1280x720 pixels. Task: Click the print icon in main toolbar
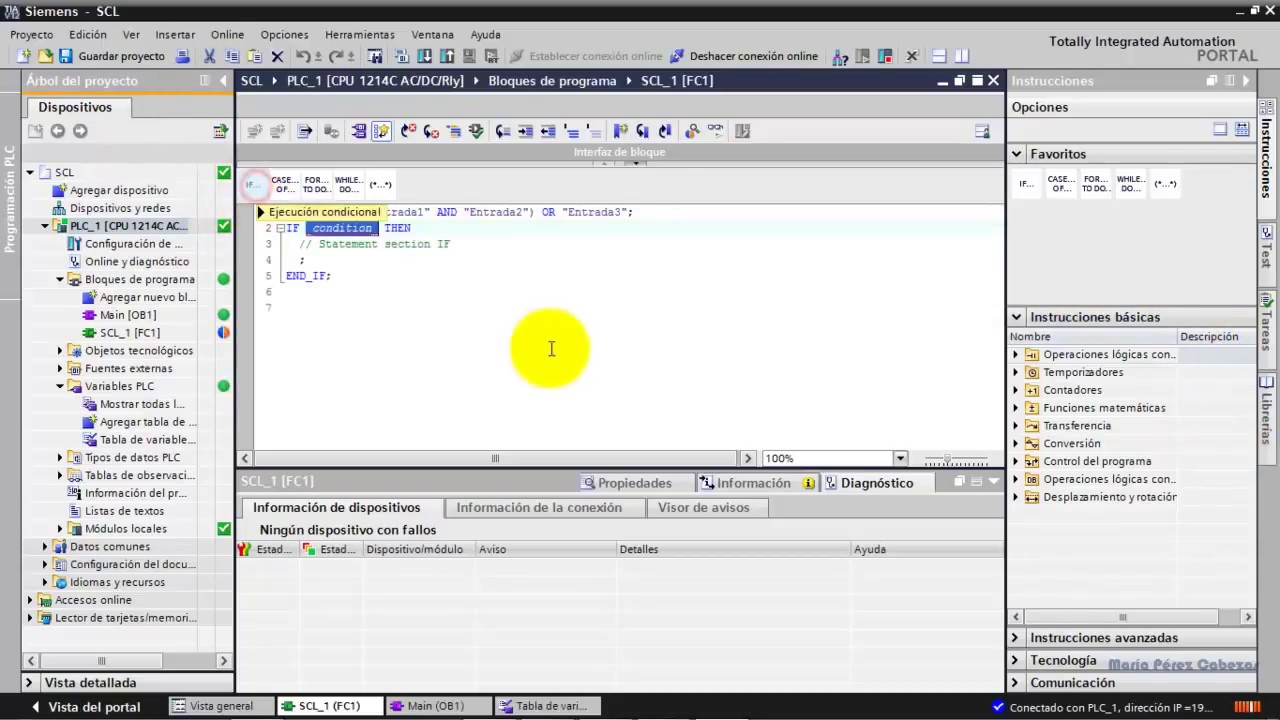point(183,56)
